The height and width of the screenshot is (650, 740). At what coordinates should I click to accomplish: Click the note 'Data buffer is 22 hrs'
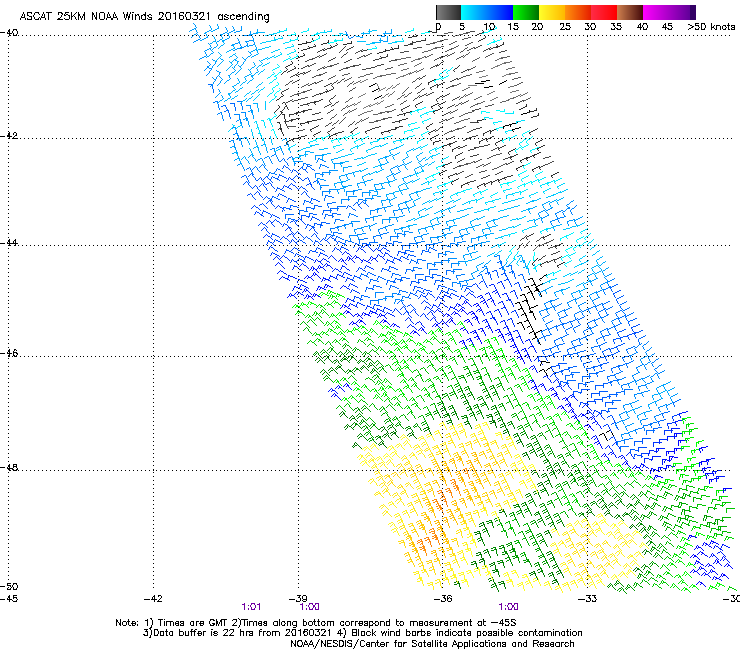click(x=238, y=633)
